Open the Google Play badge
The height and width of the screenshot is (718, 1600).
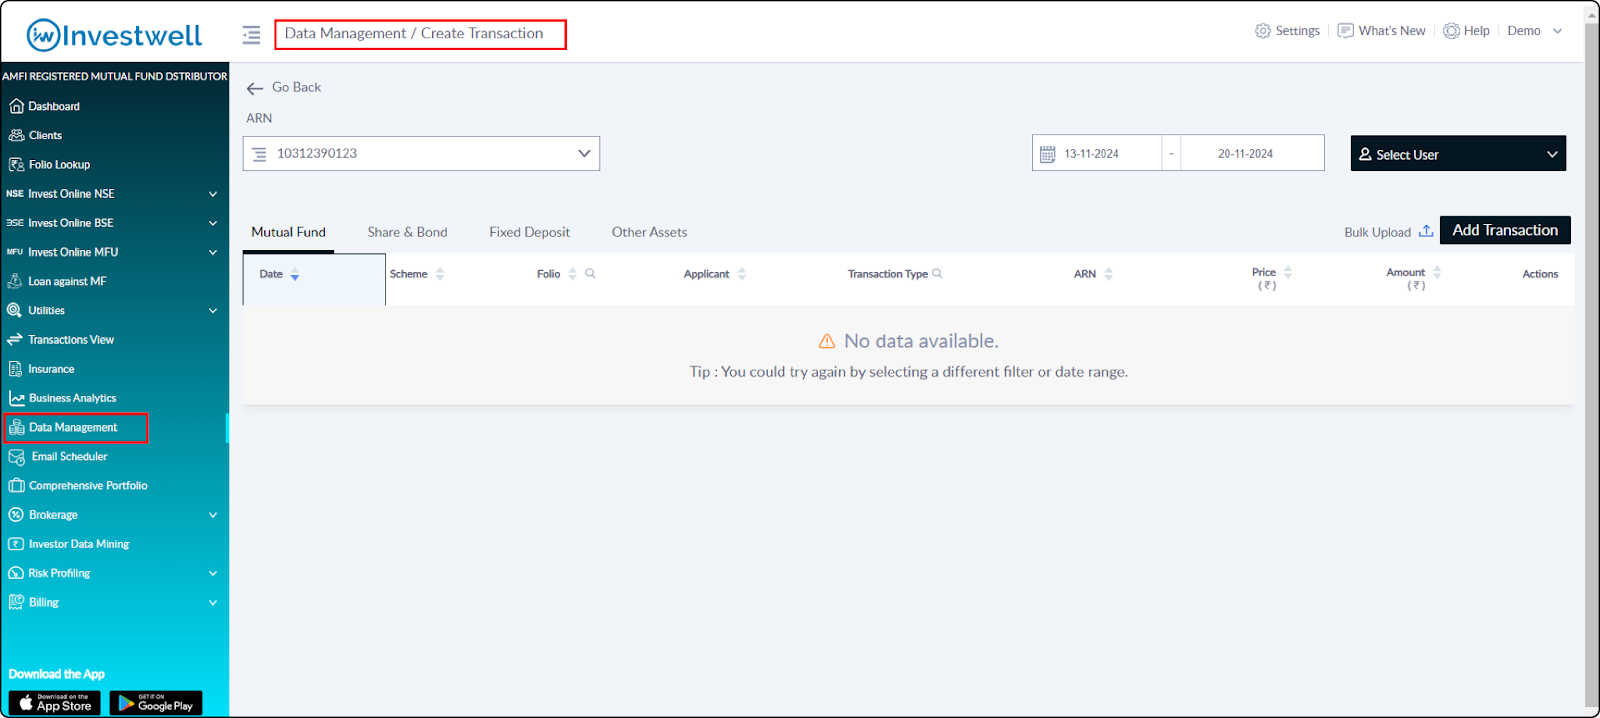tap(156, 703)
